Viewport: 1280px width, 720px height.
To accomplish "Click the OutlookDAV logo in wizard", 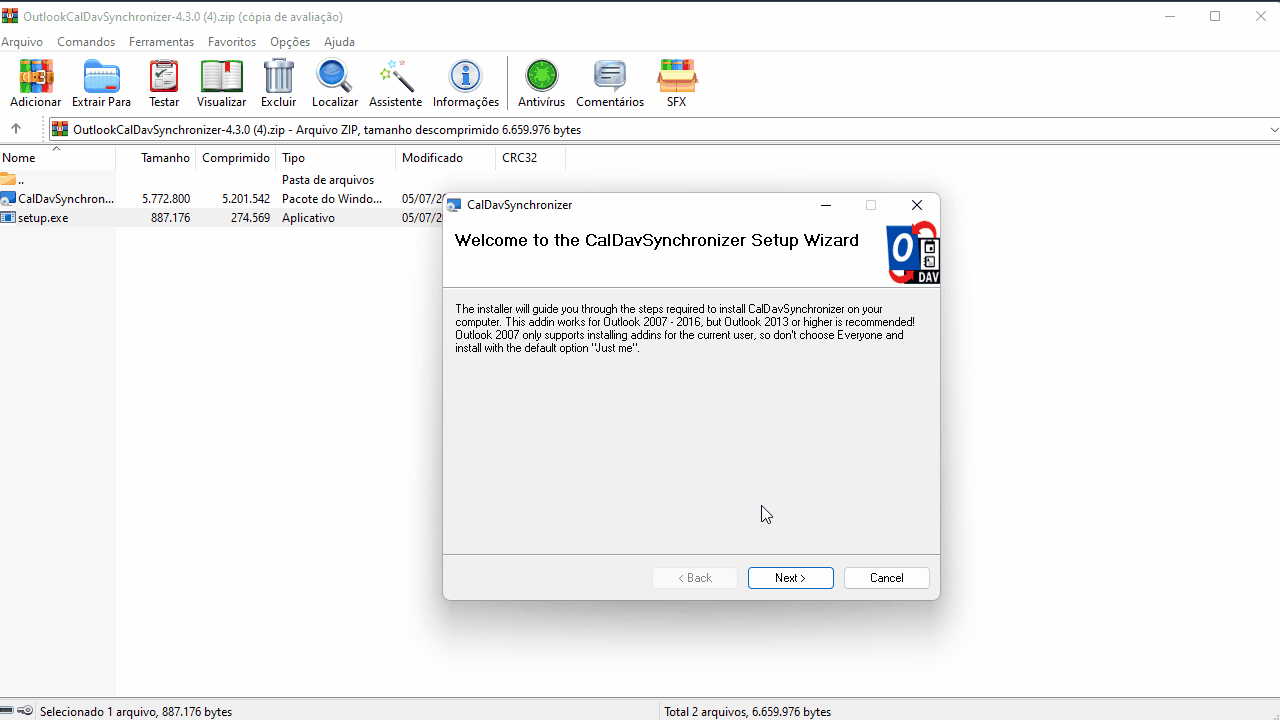I will (x=912, y=253).
